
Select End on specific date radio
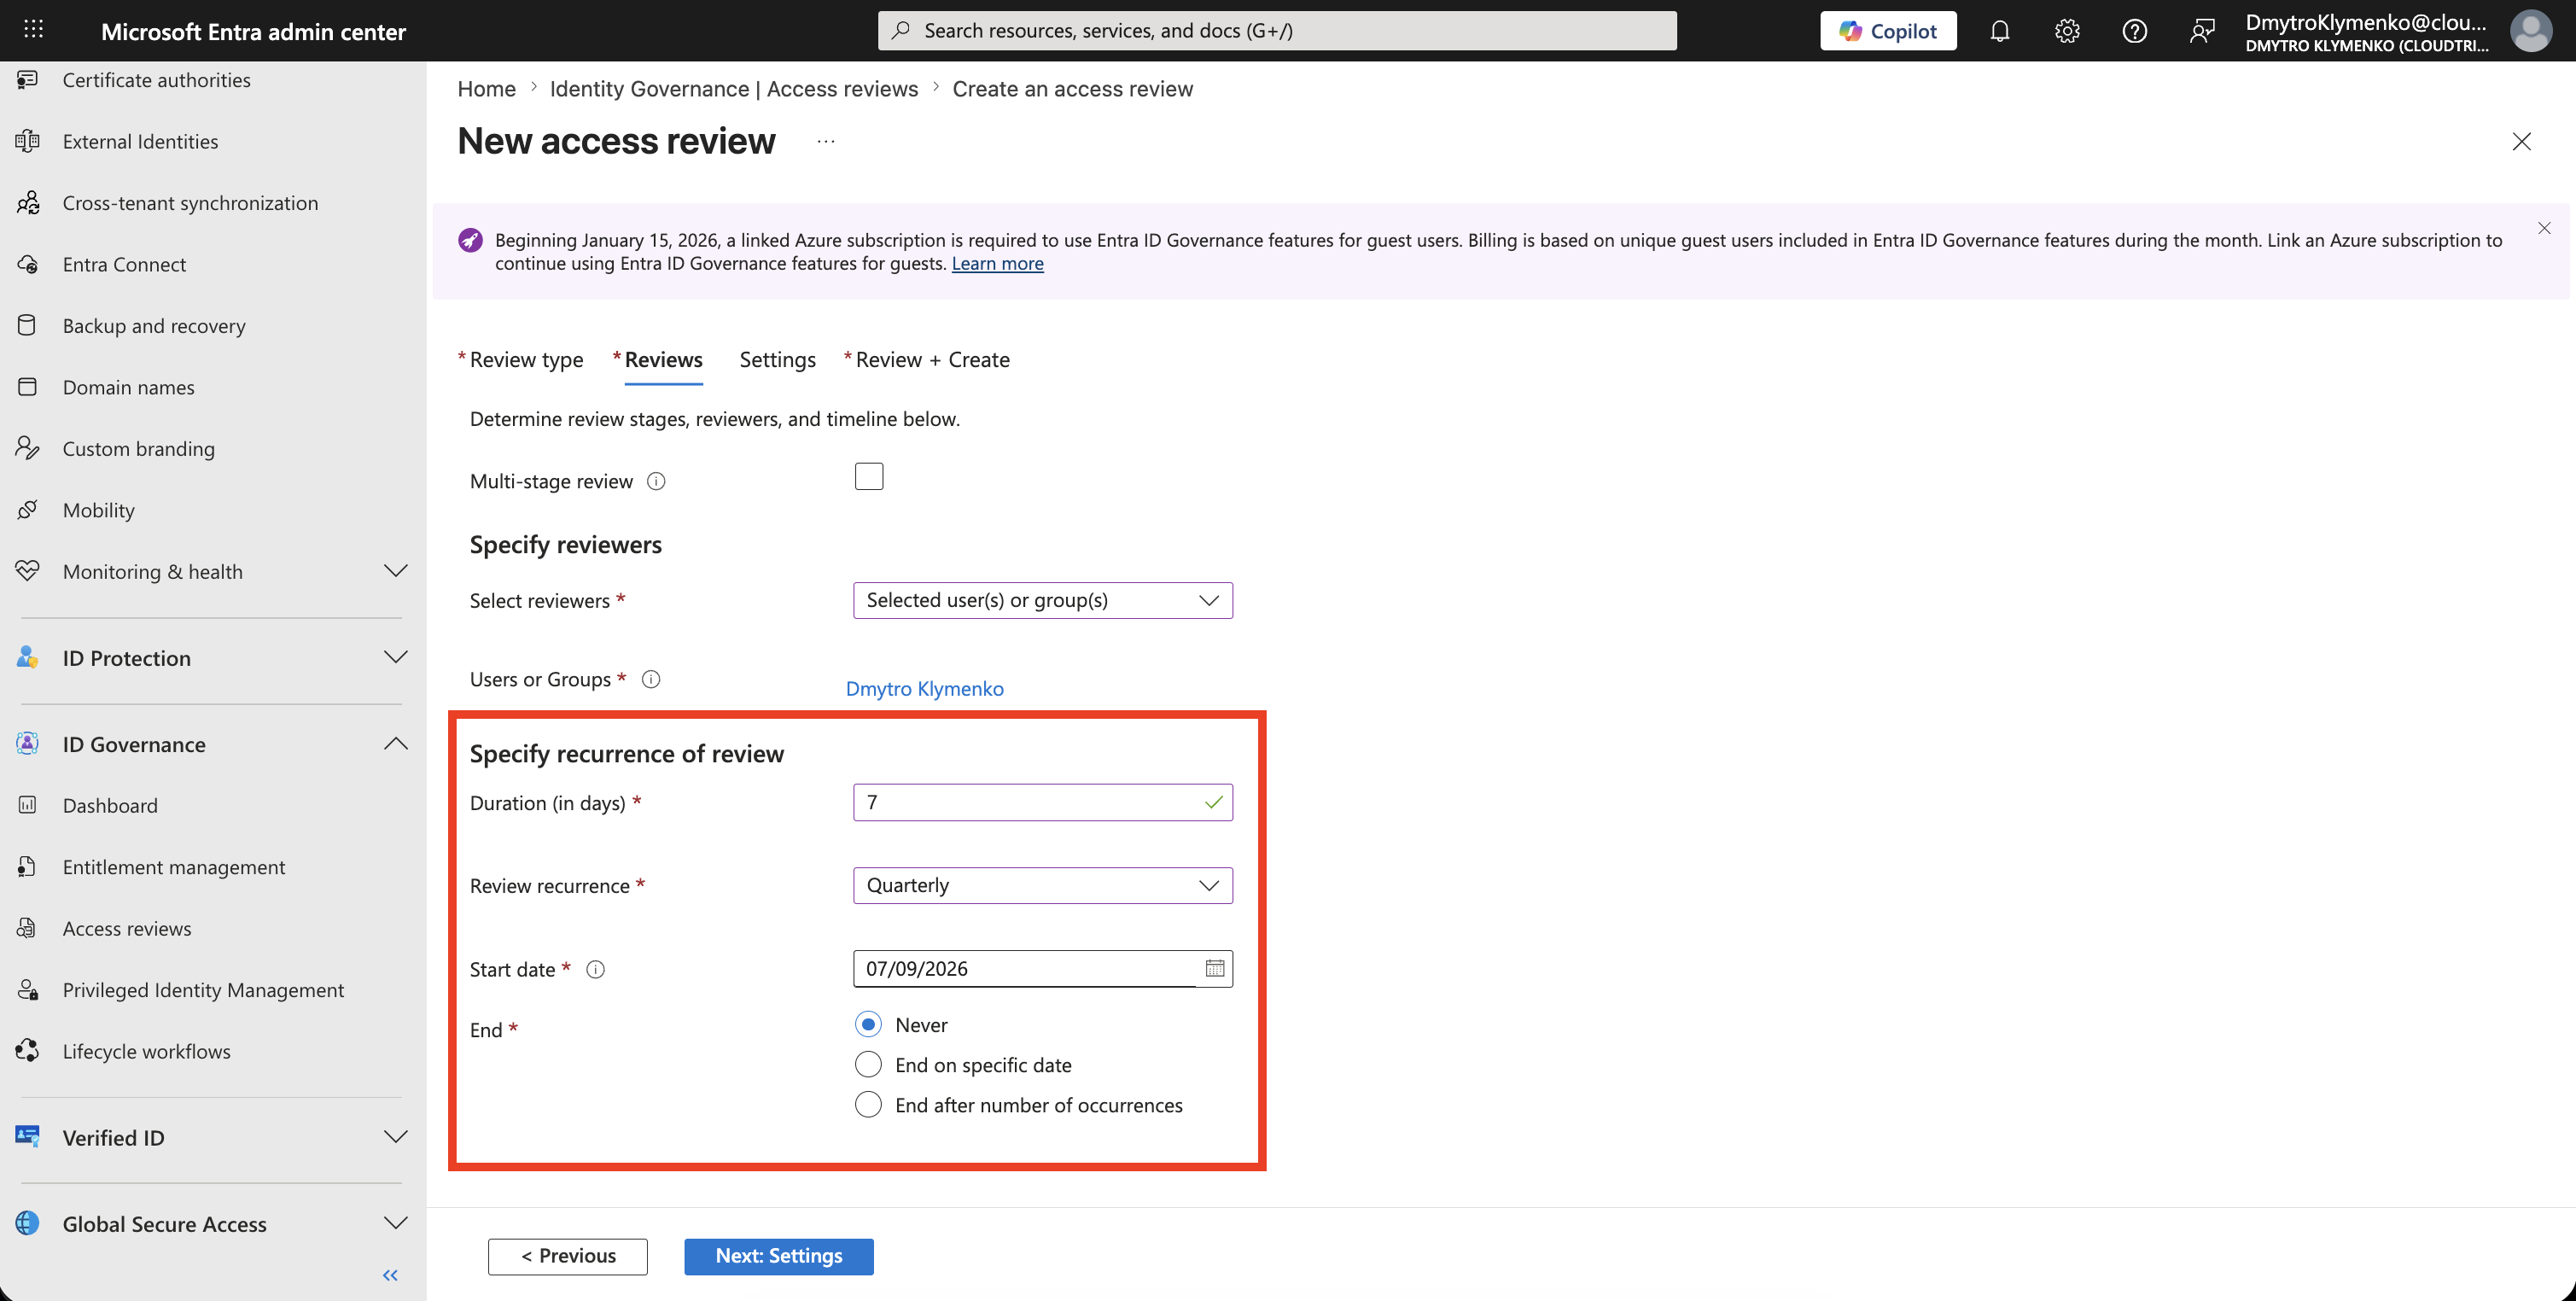click(868, 1065)
